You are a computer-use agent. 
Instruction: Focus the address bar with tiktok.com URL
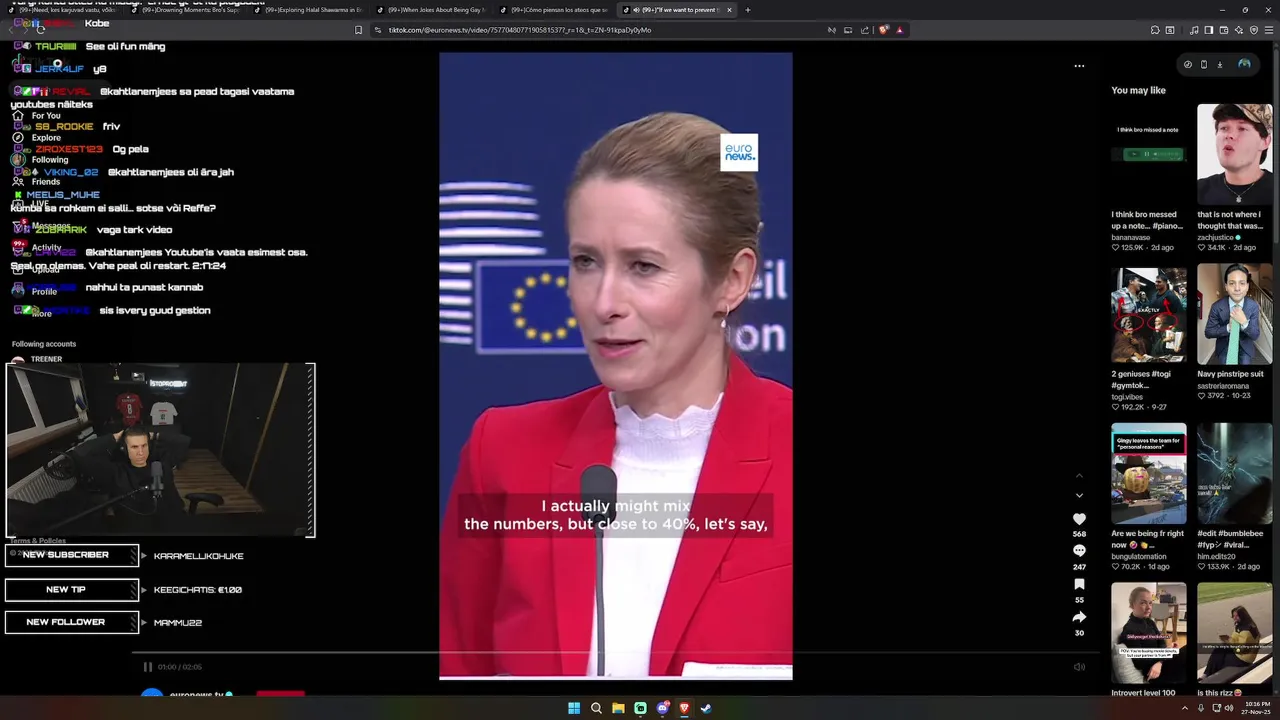click(600, 30)
